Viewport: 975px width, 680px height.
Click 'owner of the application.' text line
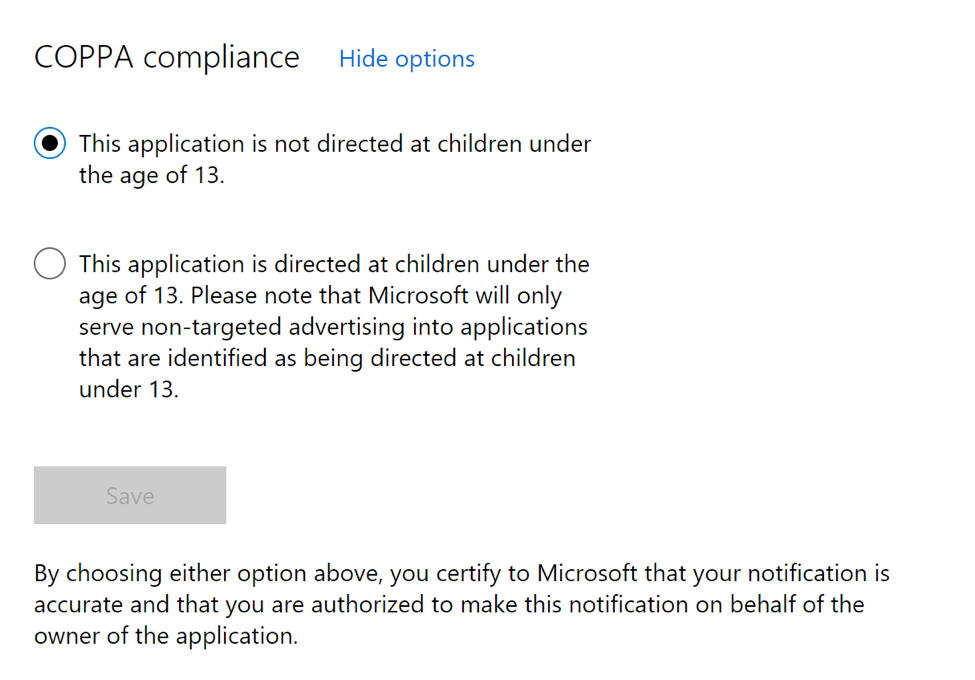166,636
